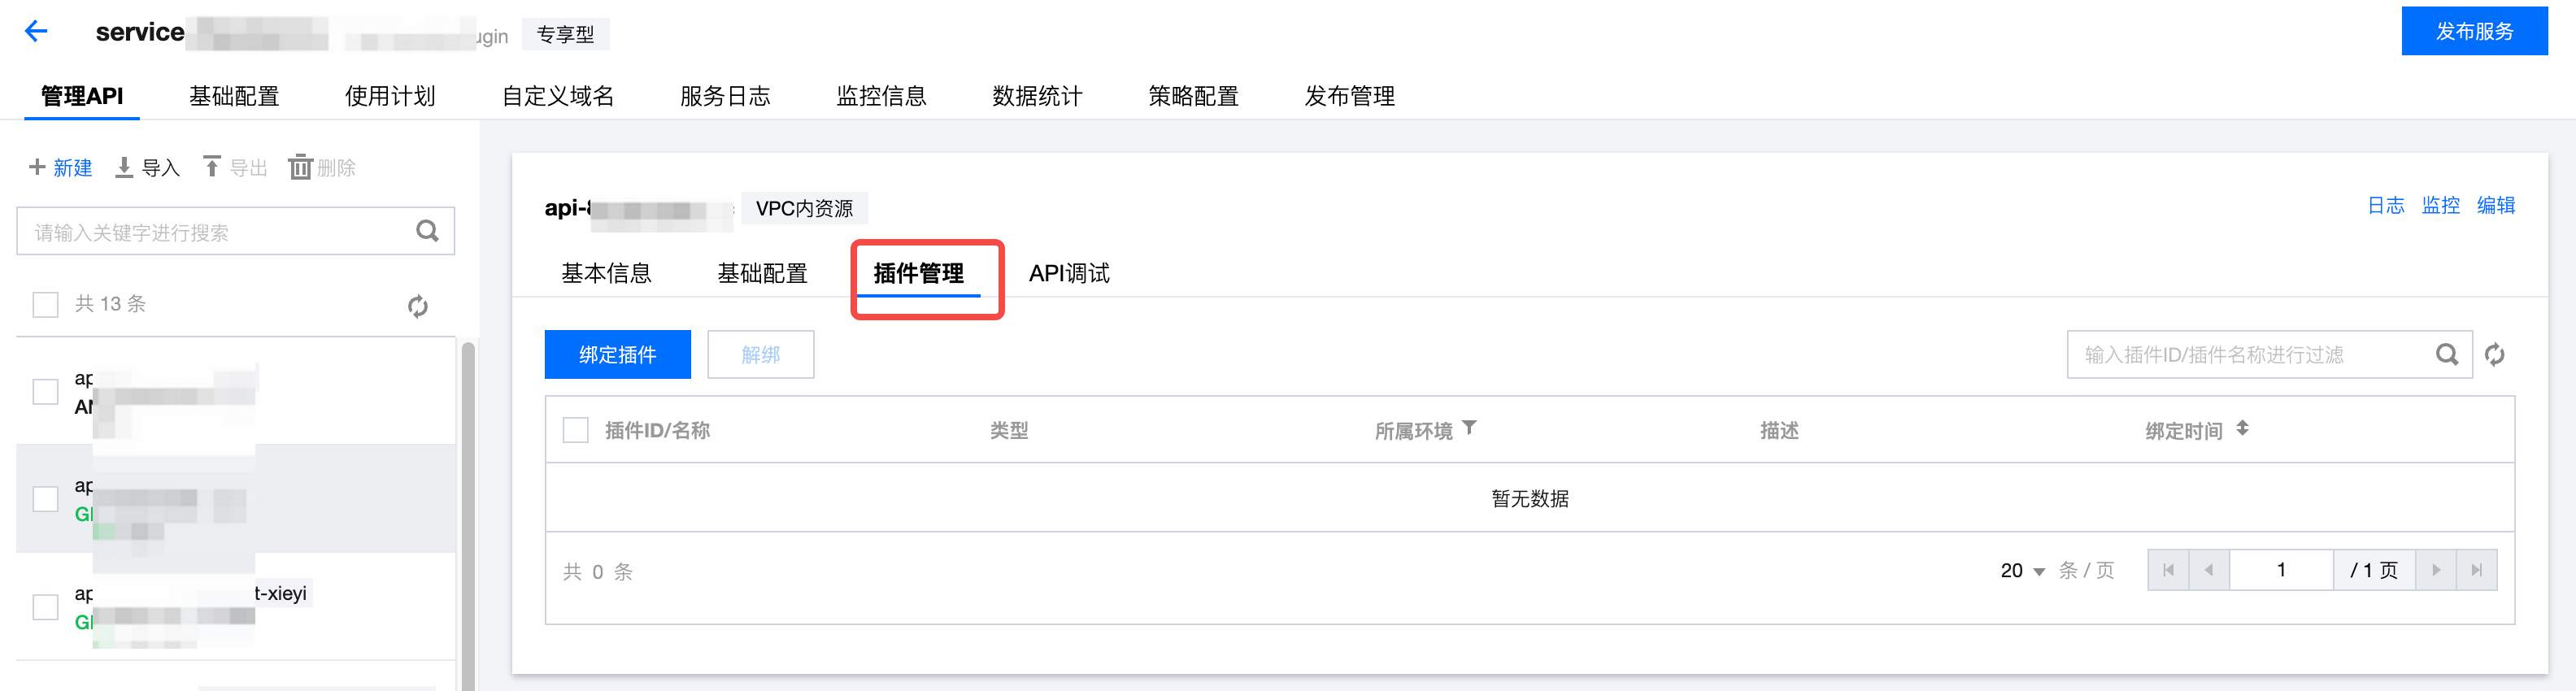Click the API list vertical scrollbar
2576x691 pixels.
tap(467, 515)
